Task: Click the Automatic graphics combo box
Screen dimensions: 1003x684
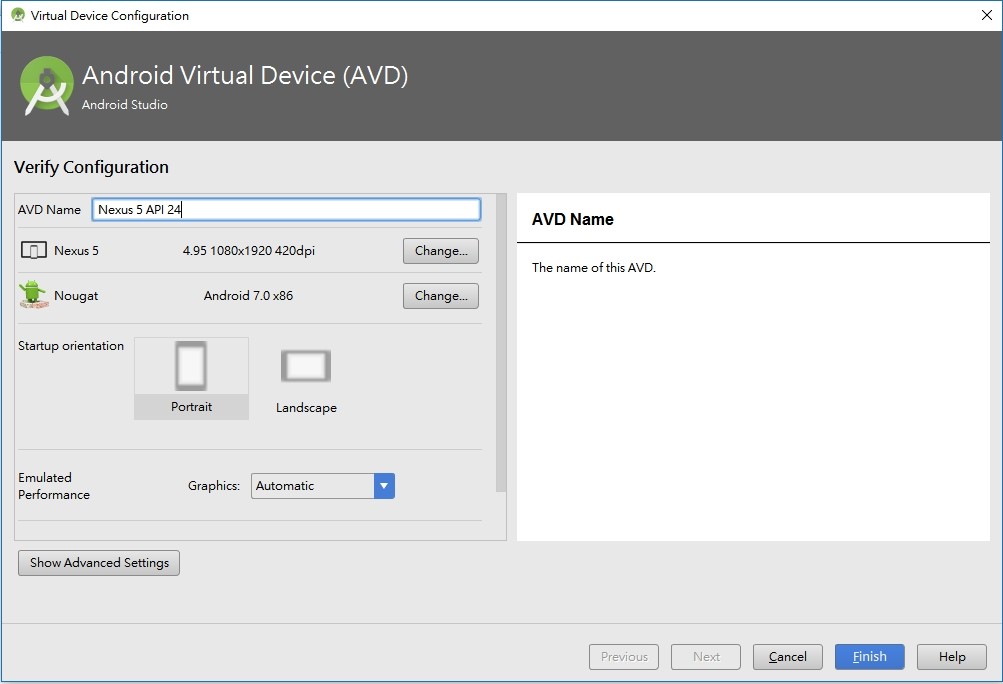Action: tap(322, 486)
